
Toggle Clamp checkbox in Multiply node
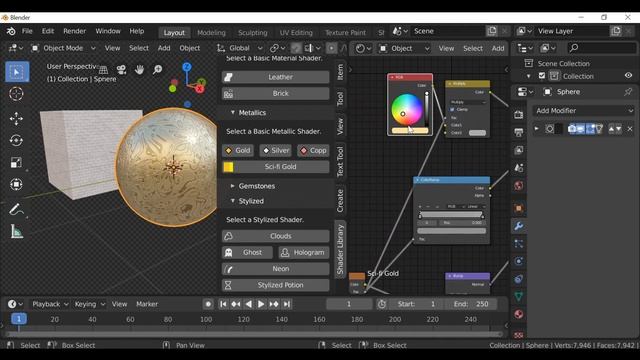[x=452, y=110]
